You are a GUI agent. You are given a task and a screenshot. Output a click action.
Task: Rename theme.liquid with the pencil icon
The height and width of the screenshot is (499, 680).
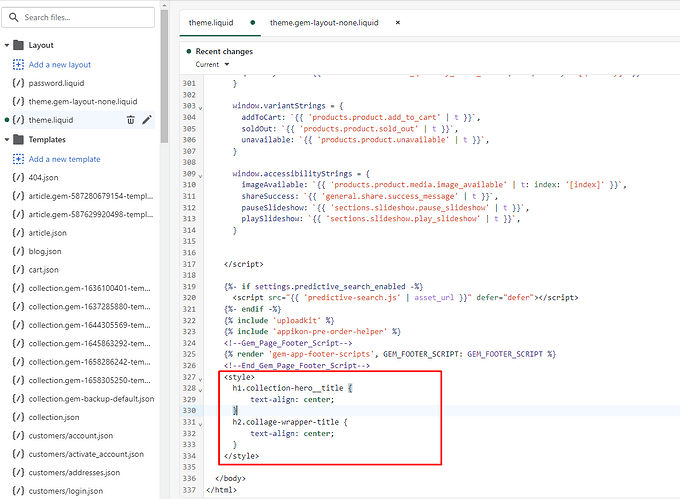coord(147,120)
